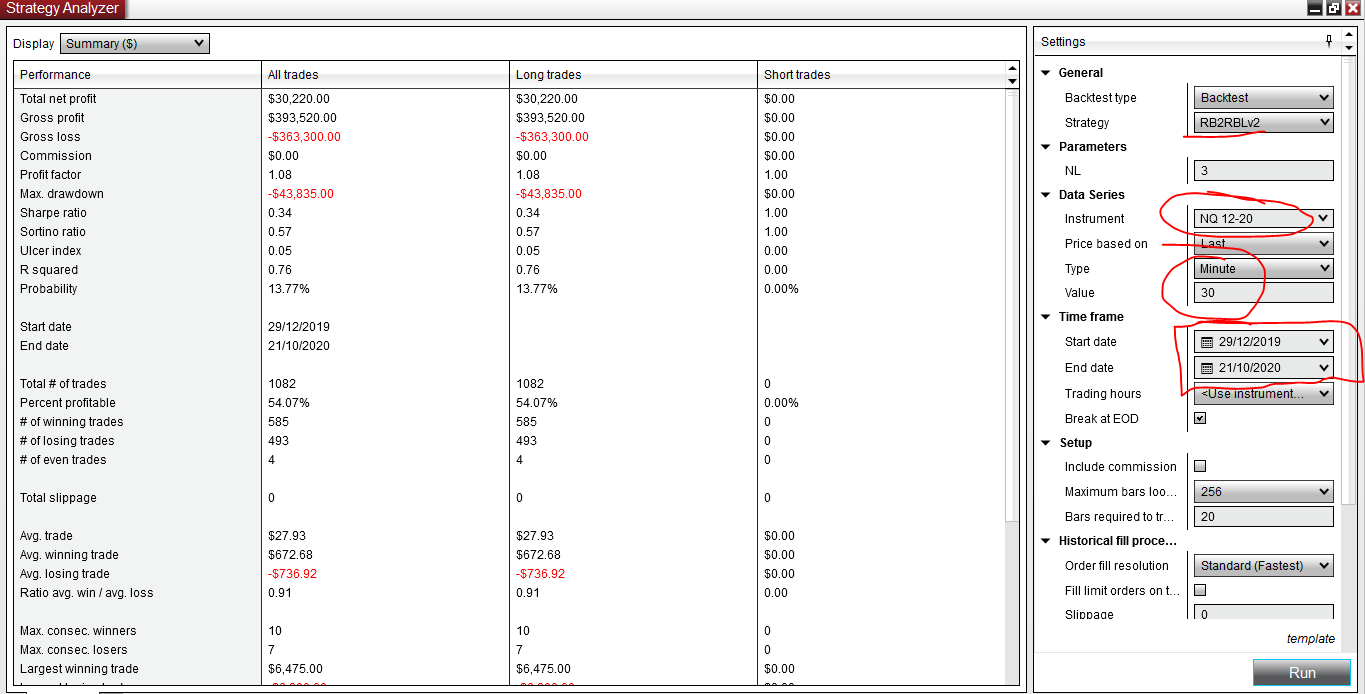The width and height of the screenshot is (1365, 694).
Task: Collapse the Historical fill processing section
Action: pos(1047,541)
